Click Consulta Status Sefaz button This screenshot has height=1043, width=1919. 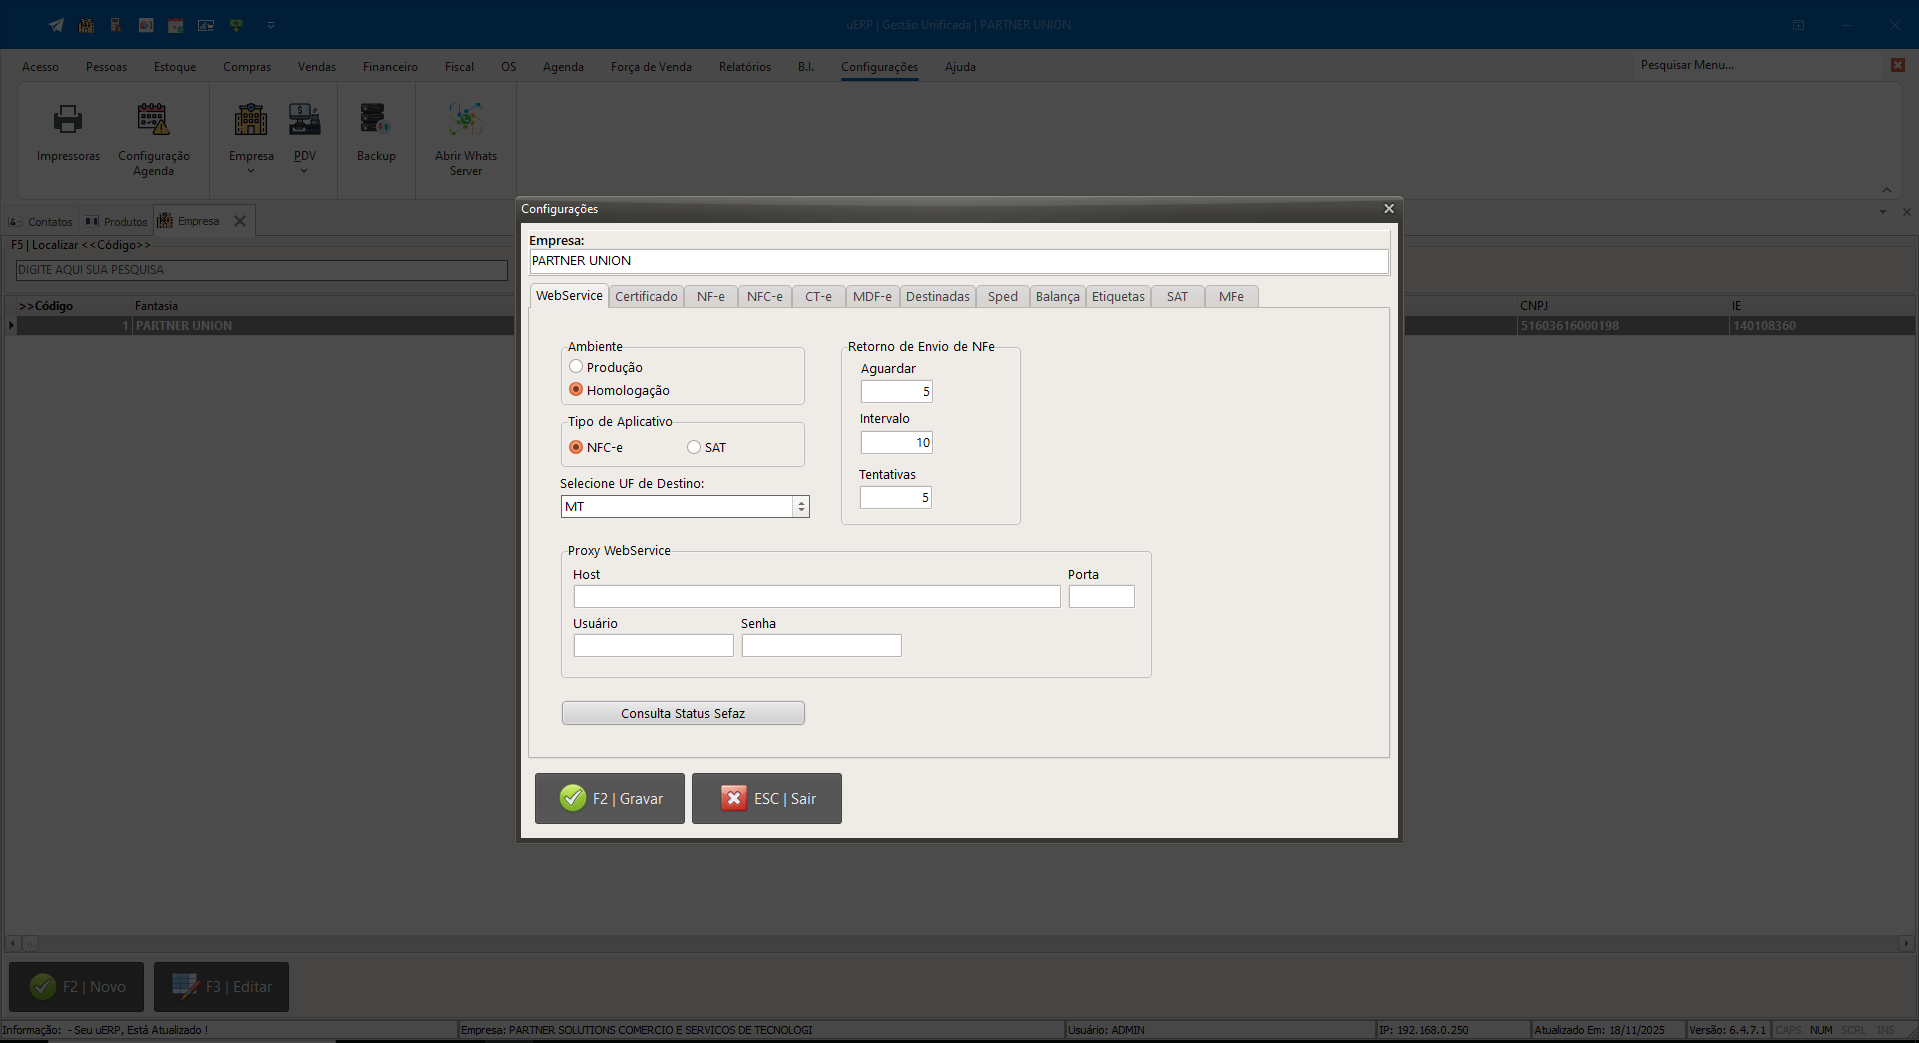click(x=683, y=713)
